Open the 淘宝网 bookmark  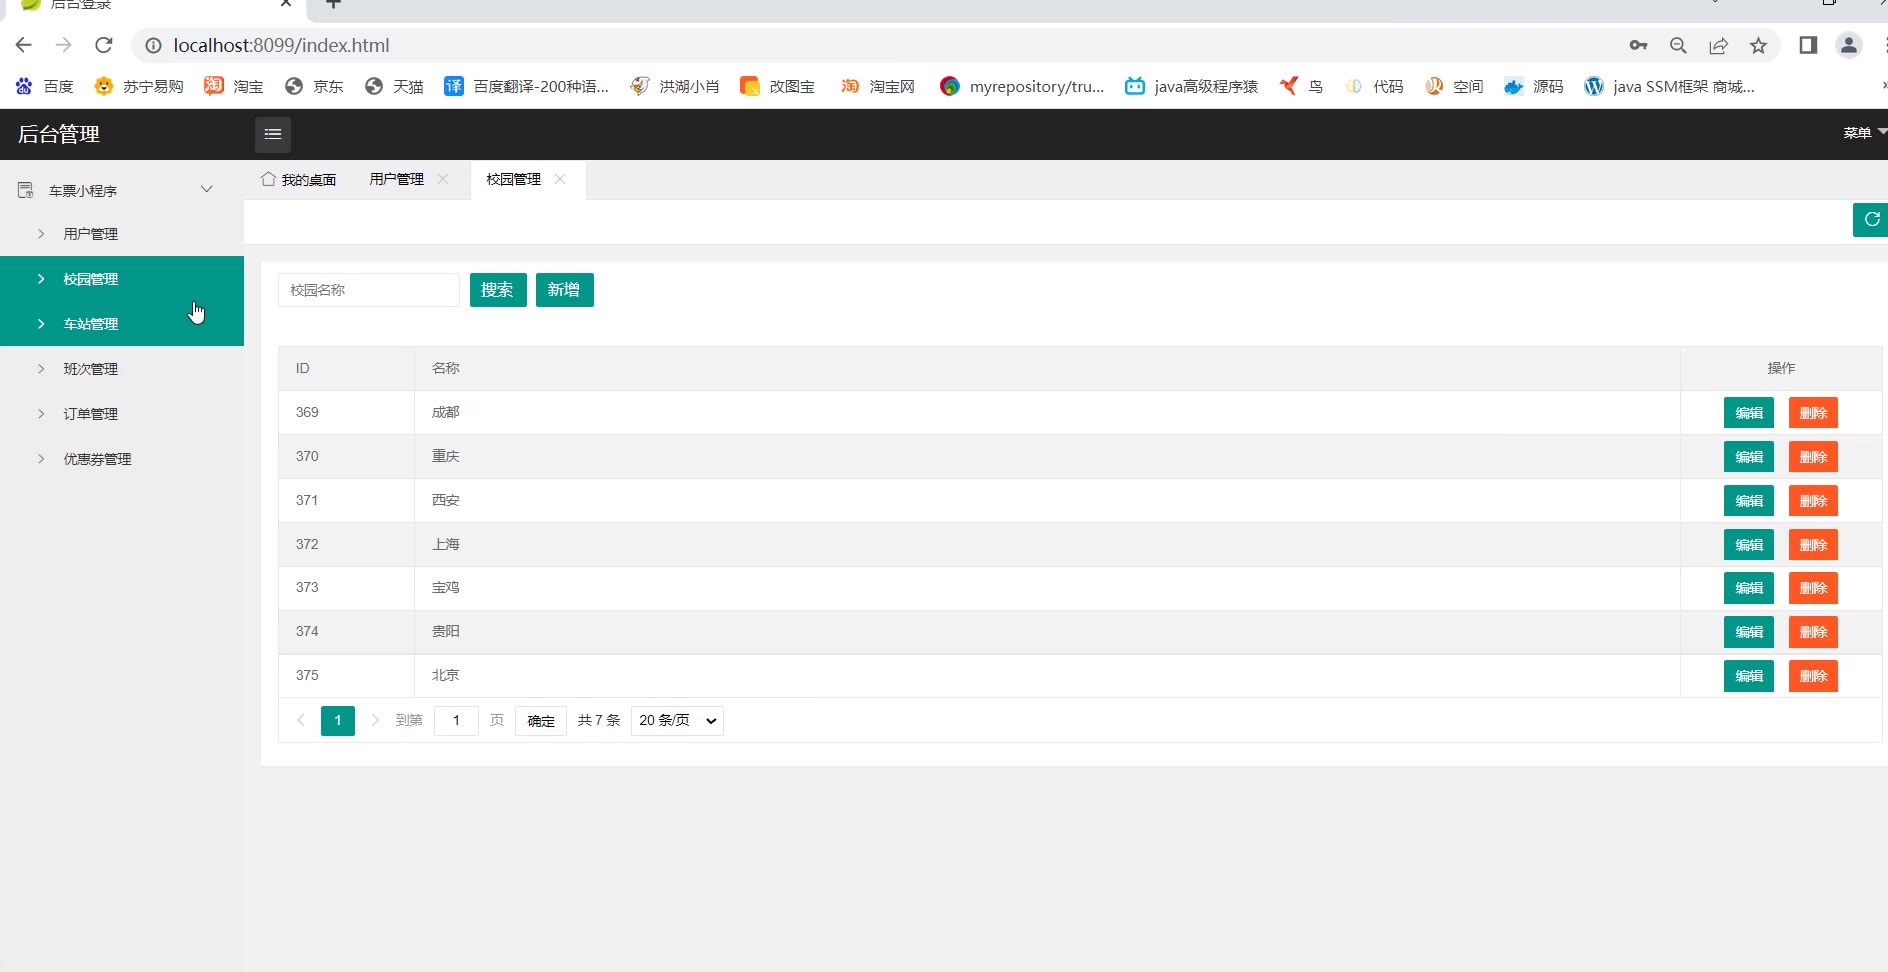pyautogui.click(x=877, y=86)
